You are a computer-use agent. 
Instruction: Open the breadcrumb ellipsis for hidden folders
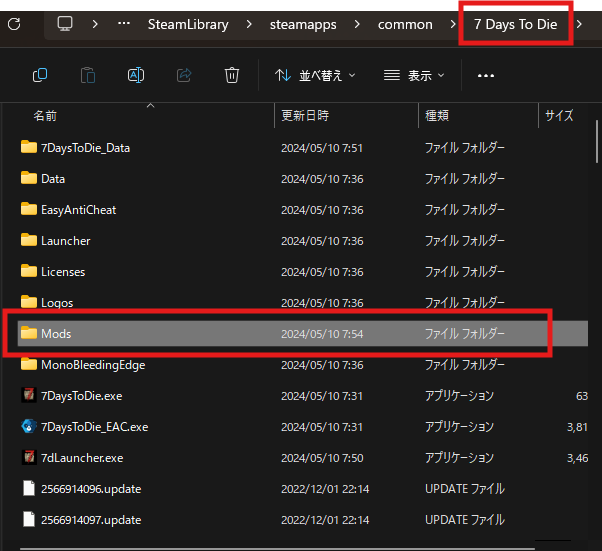point(124,24)
